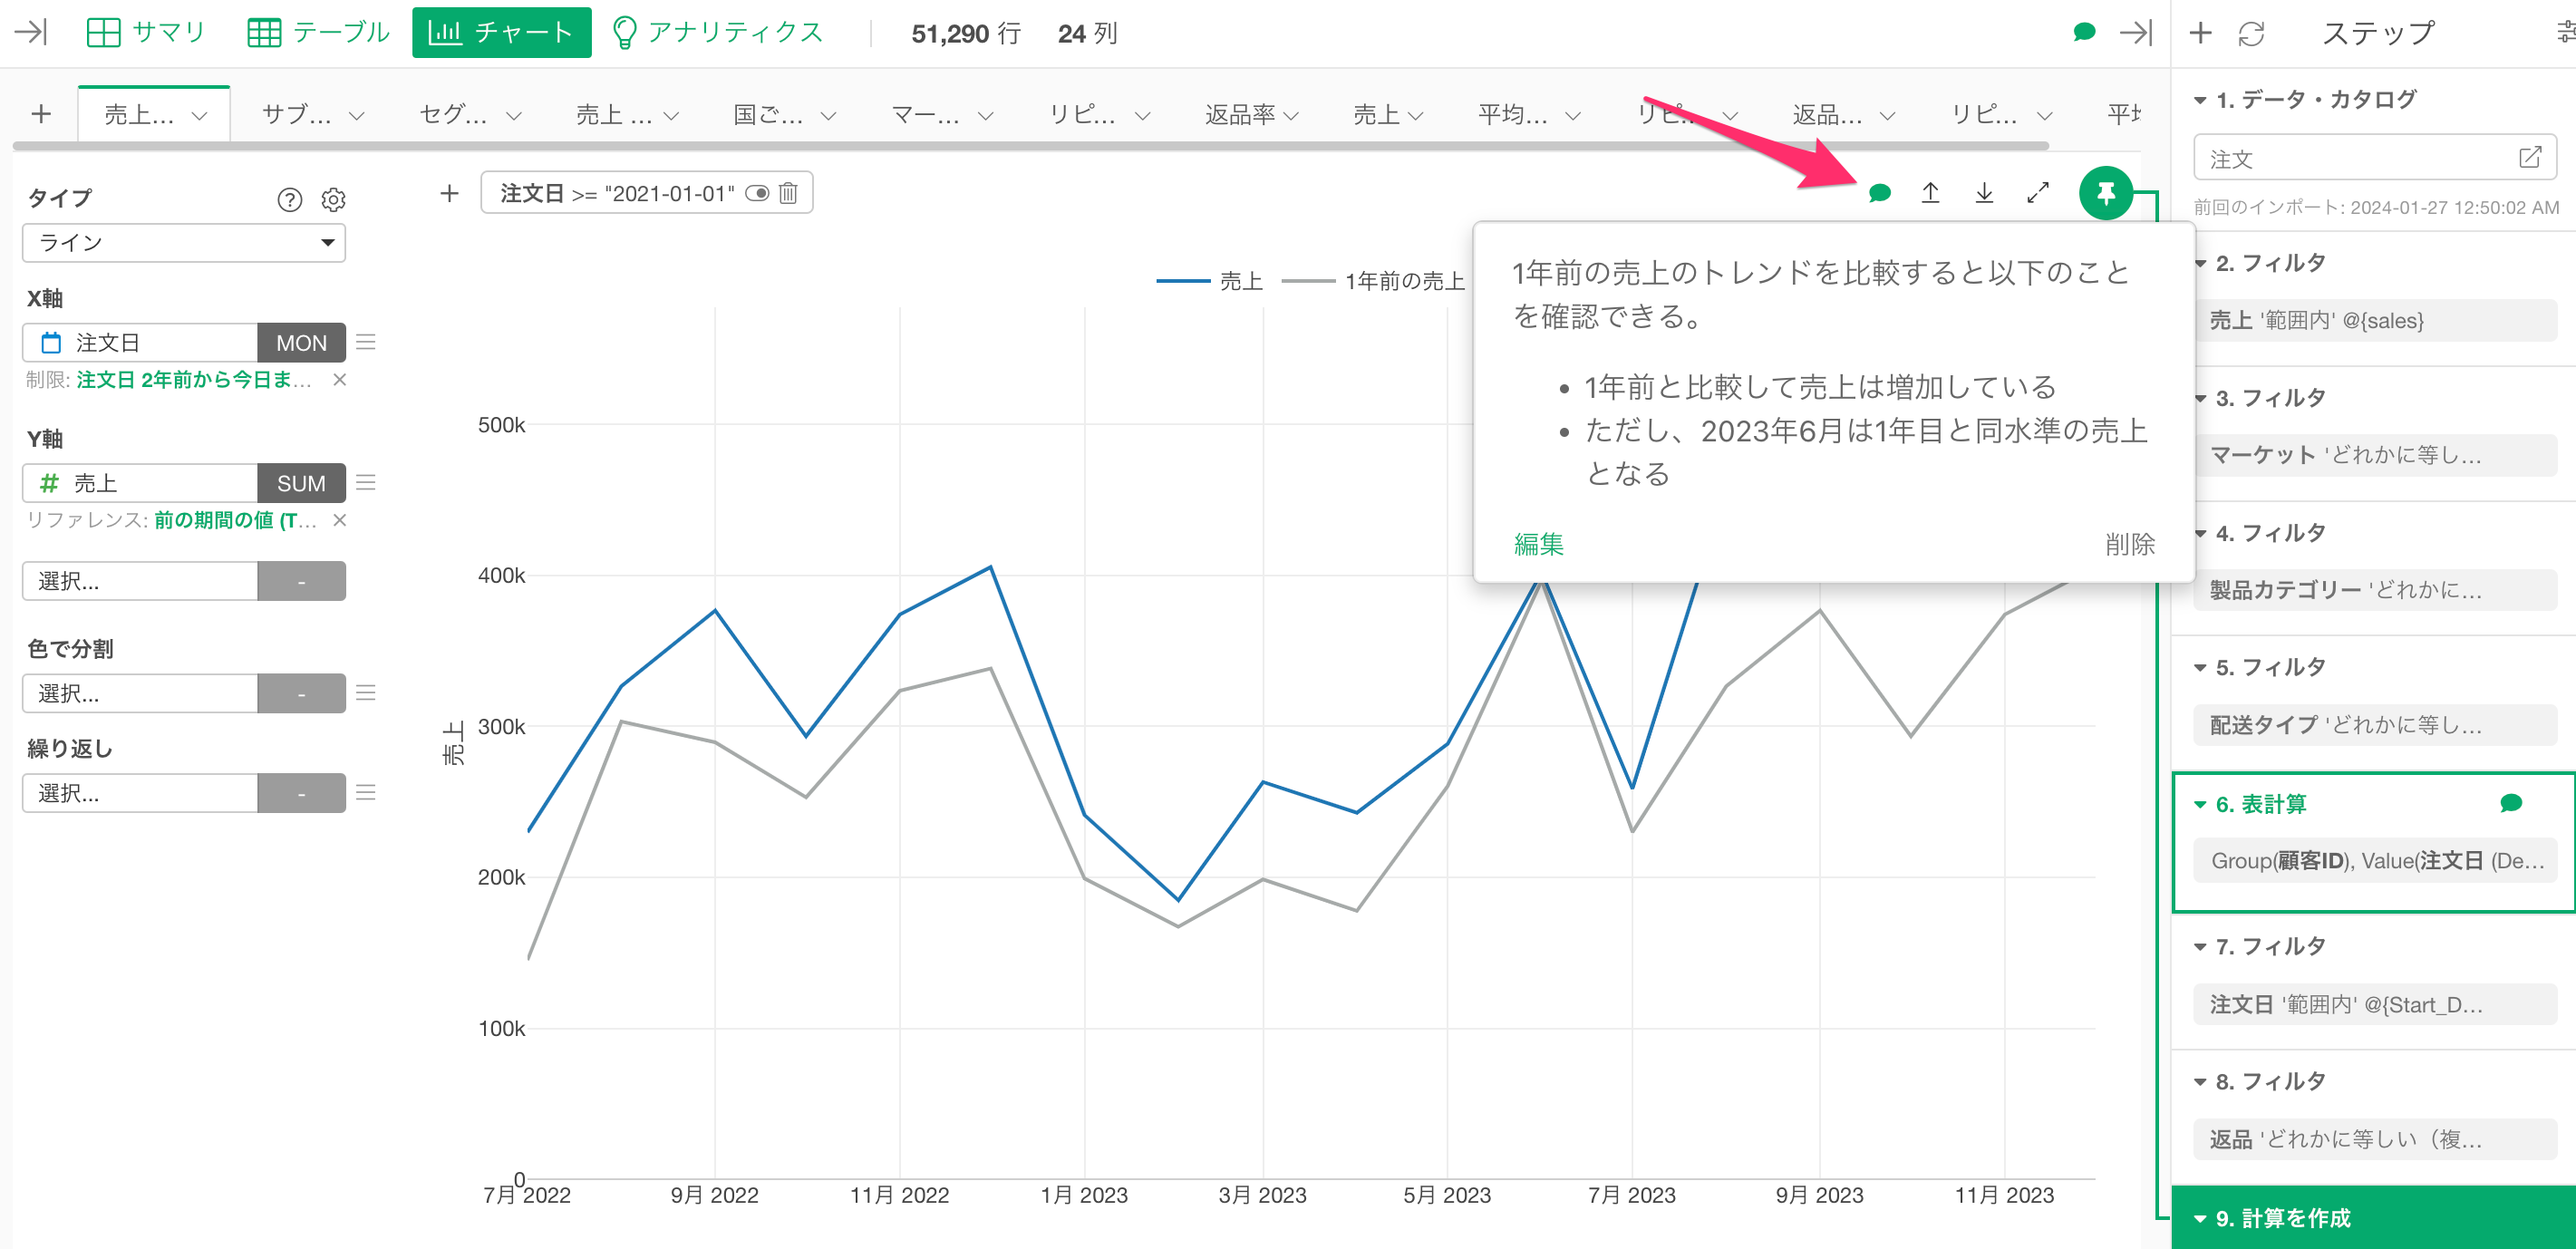The height and width of the screenshot is (1249, 2576).
Task: Change the SUM aggregation selector
Action: [x=301, y=482]
